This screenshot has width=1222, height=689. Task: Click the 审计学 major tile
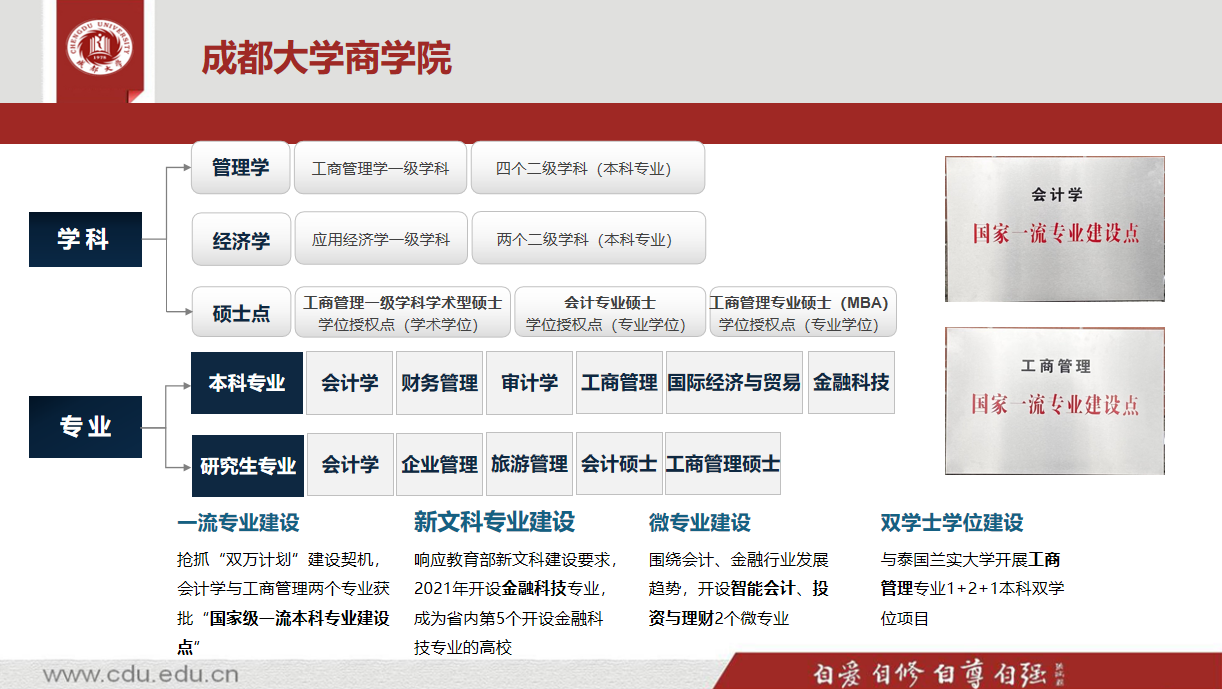click(x=529, y=383)
